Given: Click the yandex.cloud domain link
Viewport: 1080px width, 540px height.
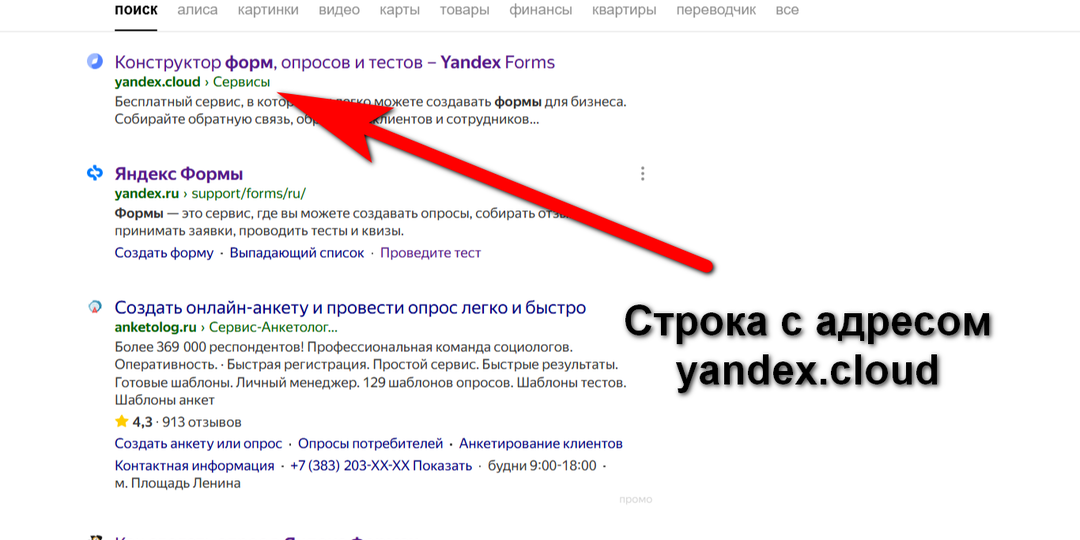Looking at the screenshot, I should 157,83.
